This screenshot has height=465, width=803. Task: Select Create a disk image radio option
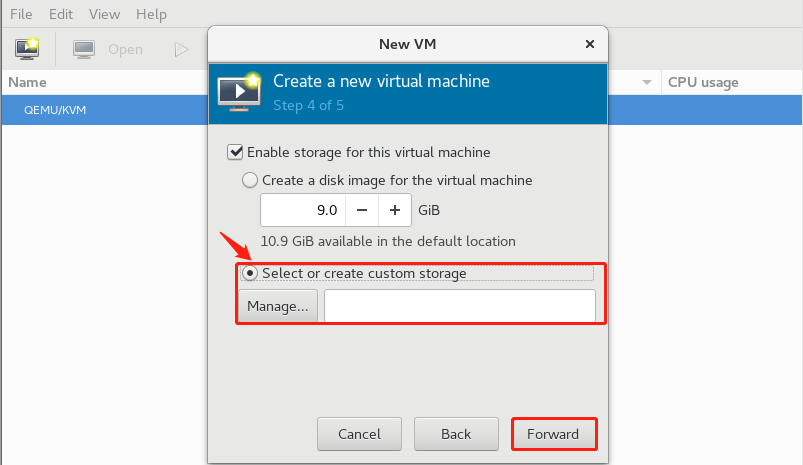[250, 181]
